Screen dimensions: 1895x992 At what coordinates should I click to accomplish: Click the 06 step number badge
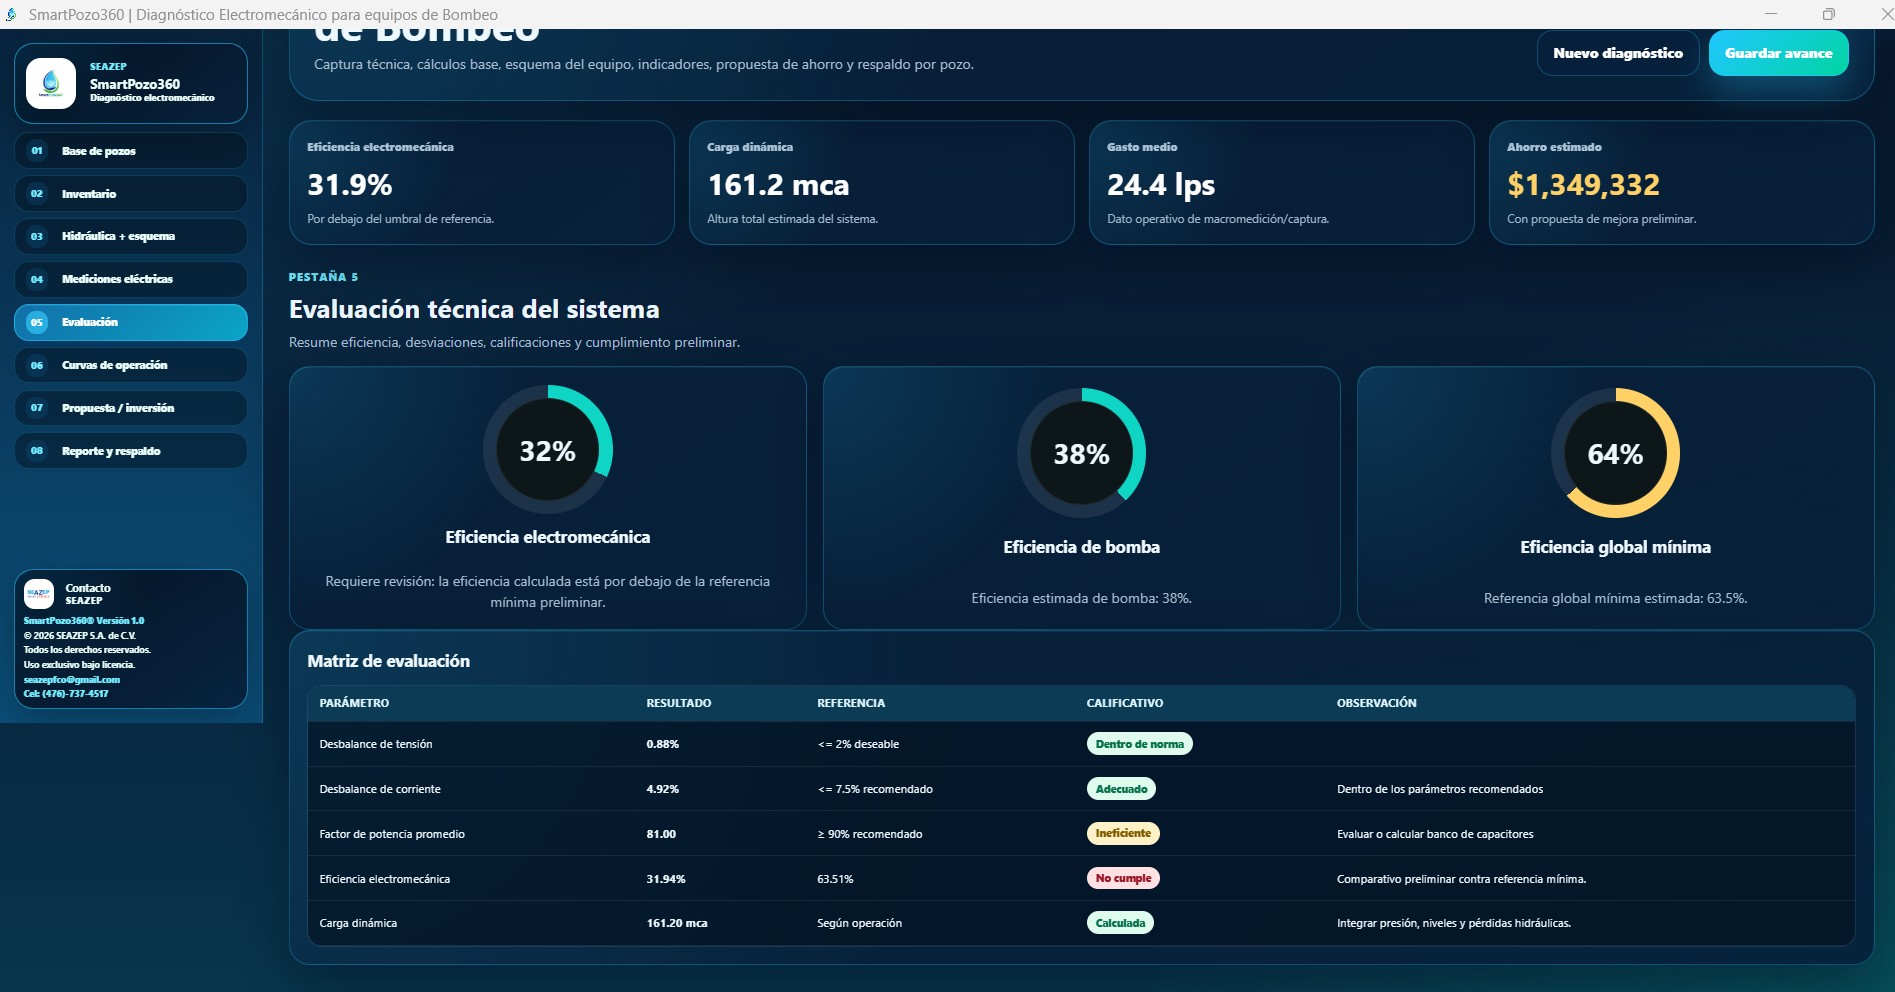point(37,366)
